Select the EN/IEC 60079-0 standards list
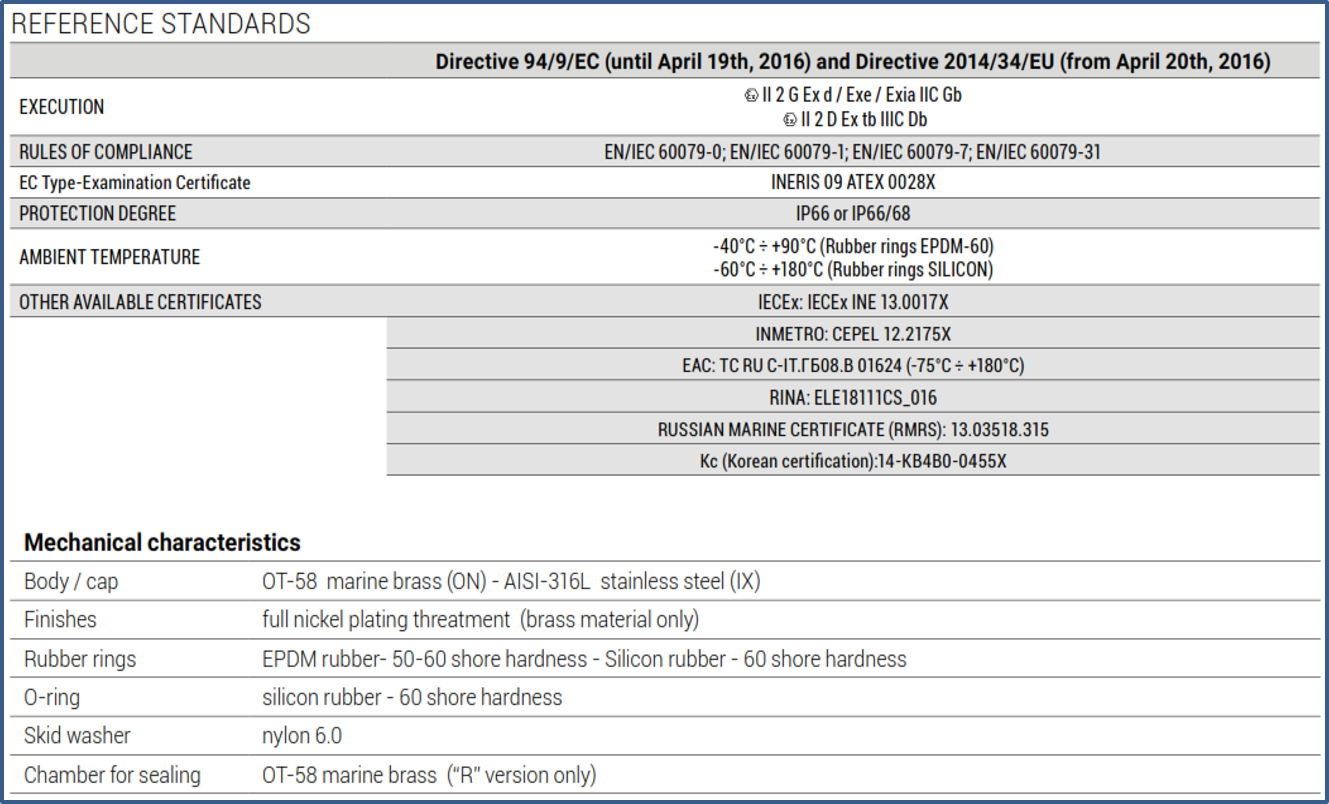The width and height of the screenshot is (1329, 804). coord(853,152)
